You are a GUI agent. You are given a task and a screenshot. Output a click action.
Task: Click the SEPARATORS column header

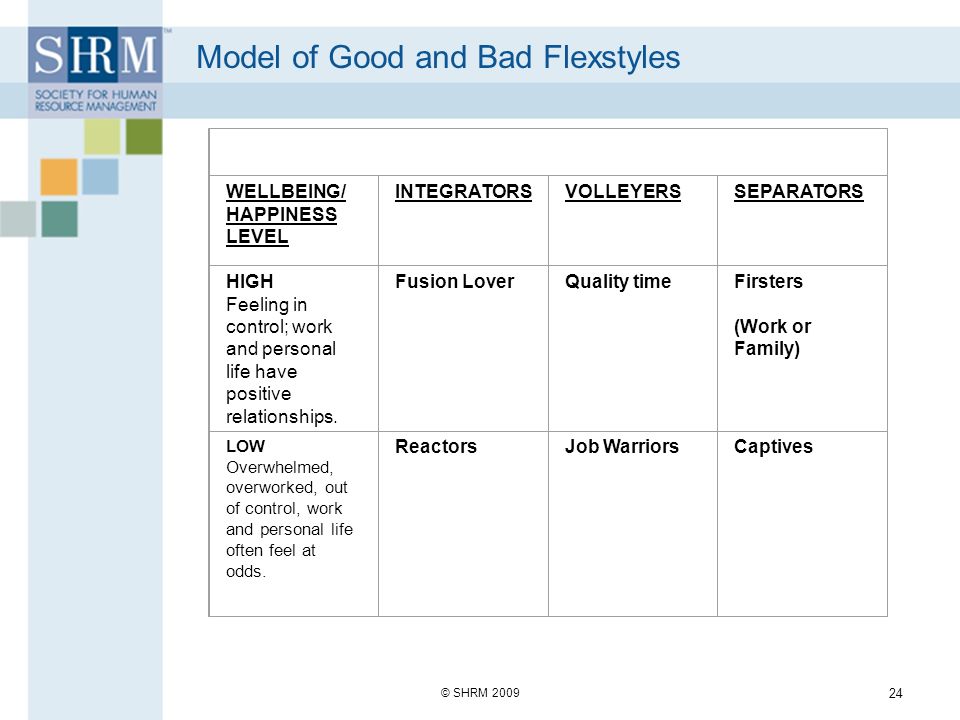pos(798,192)
